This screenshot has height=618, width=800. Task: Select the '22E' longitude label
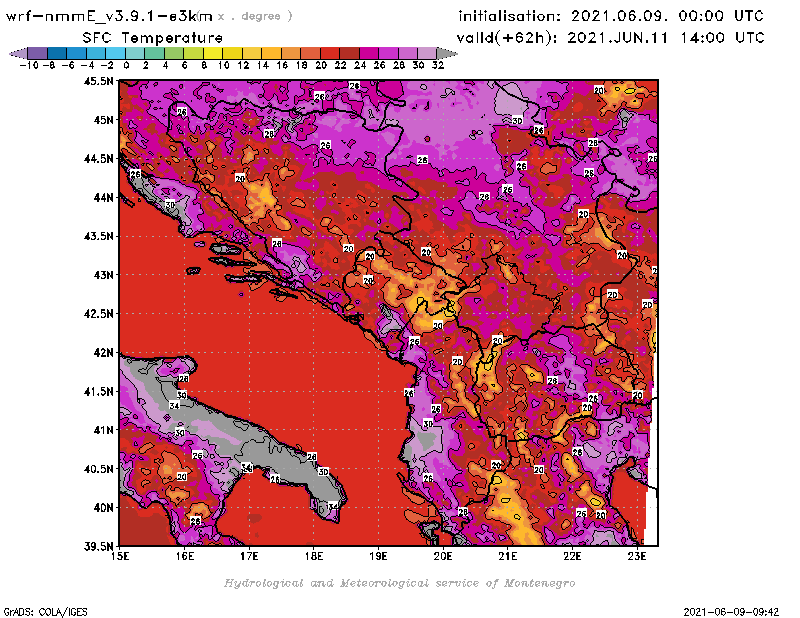[x=572, y=556]
